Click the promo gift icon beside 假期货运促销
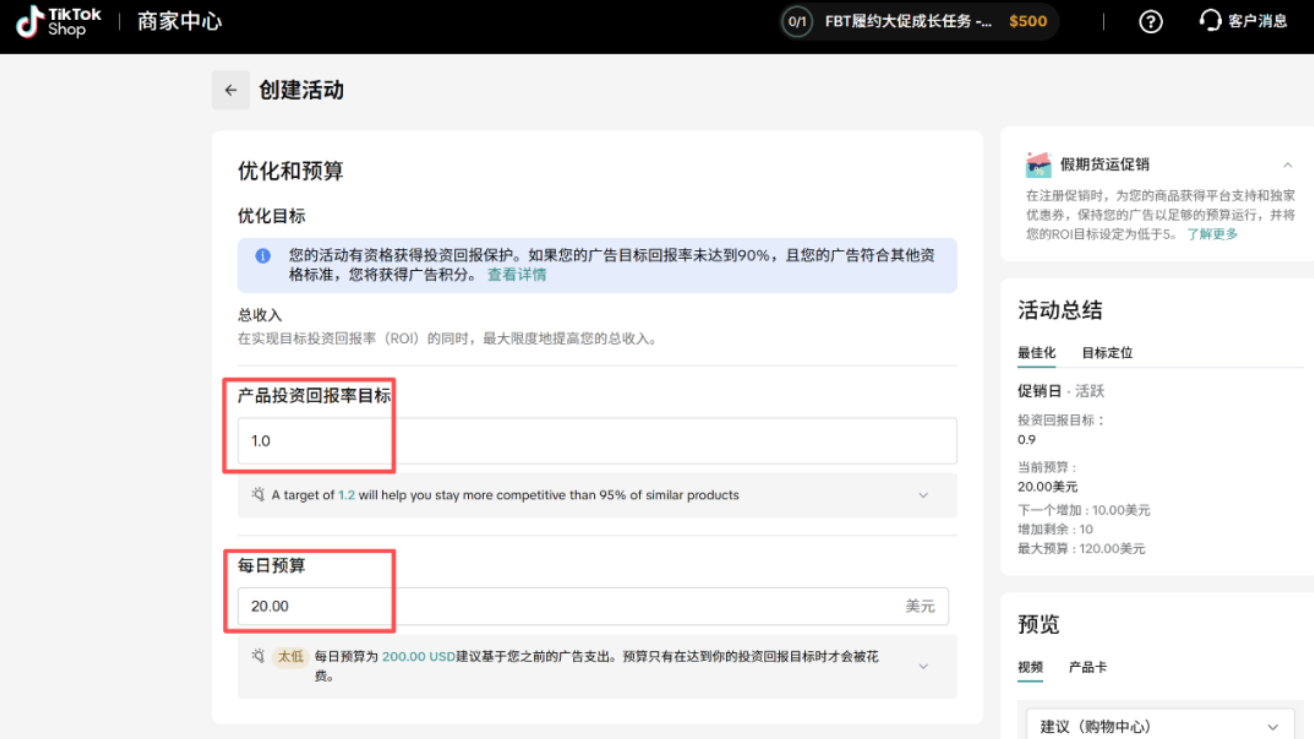 click(x=1038, y=163)
